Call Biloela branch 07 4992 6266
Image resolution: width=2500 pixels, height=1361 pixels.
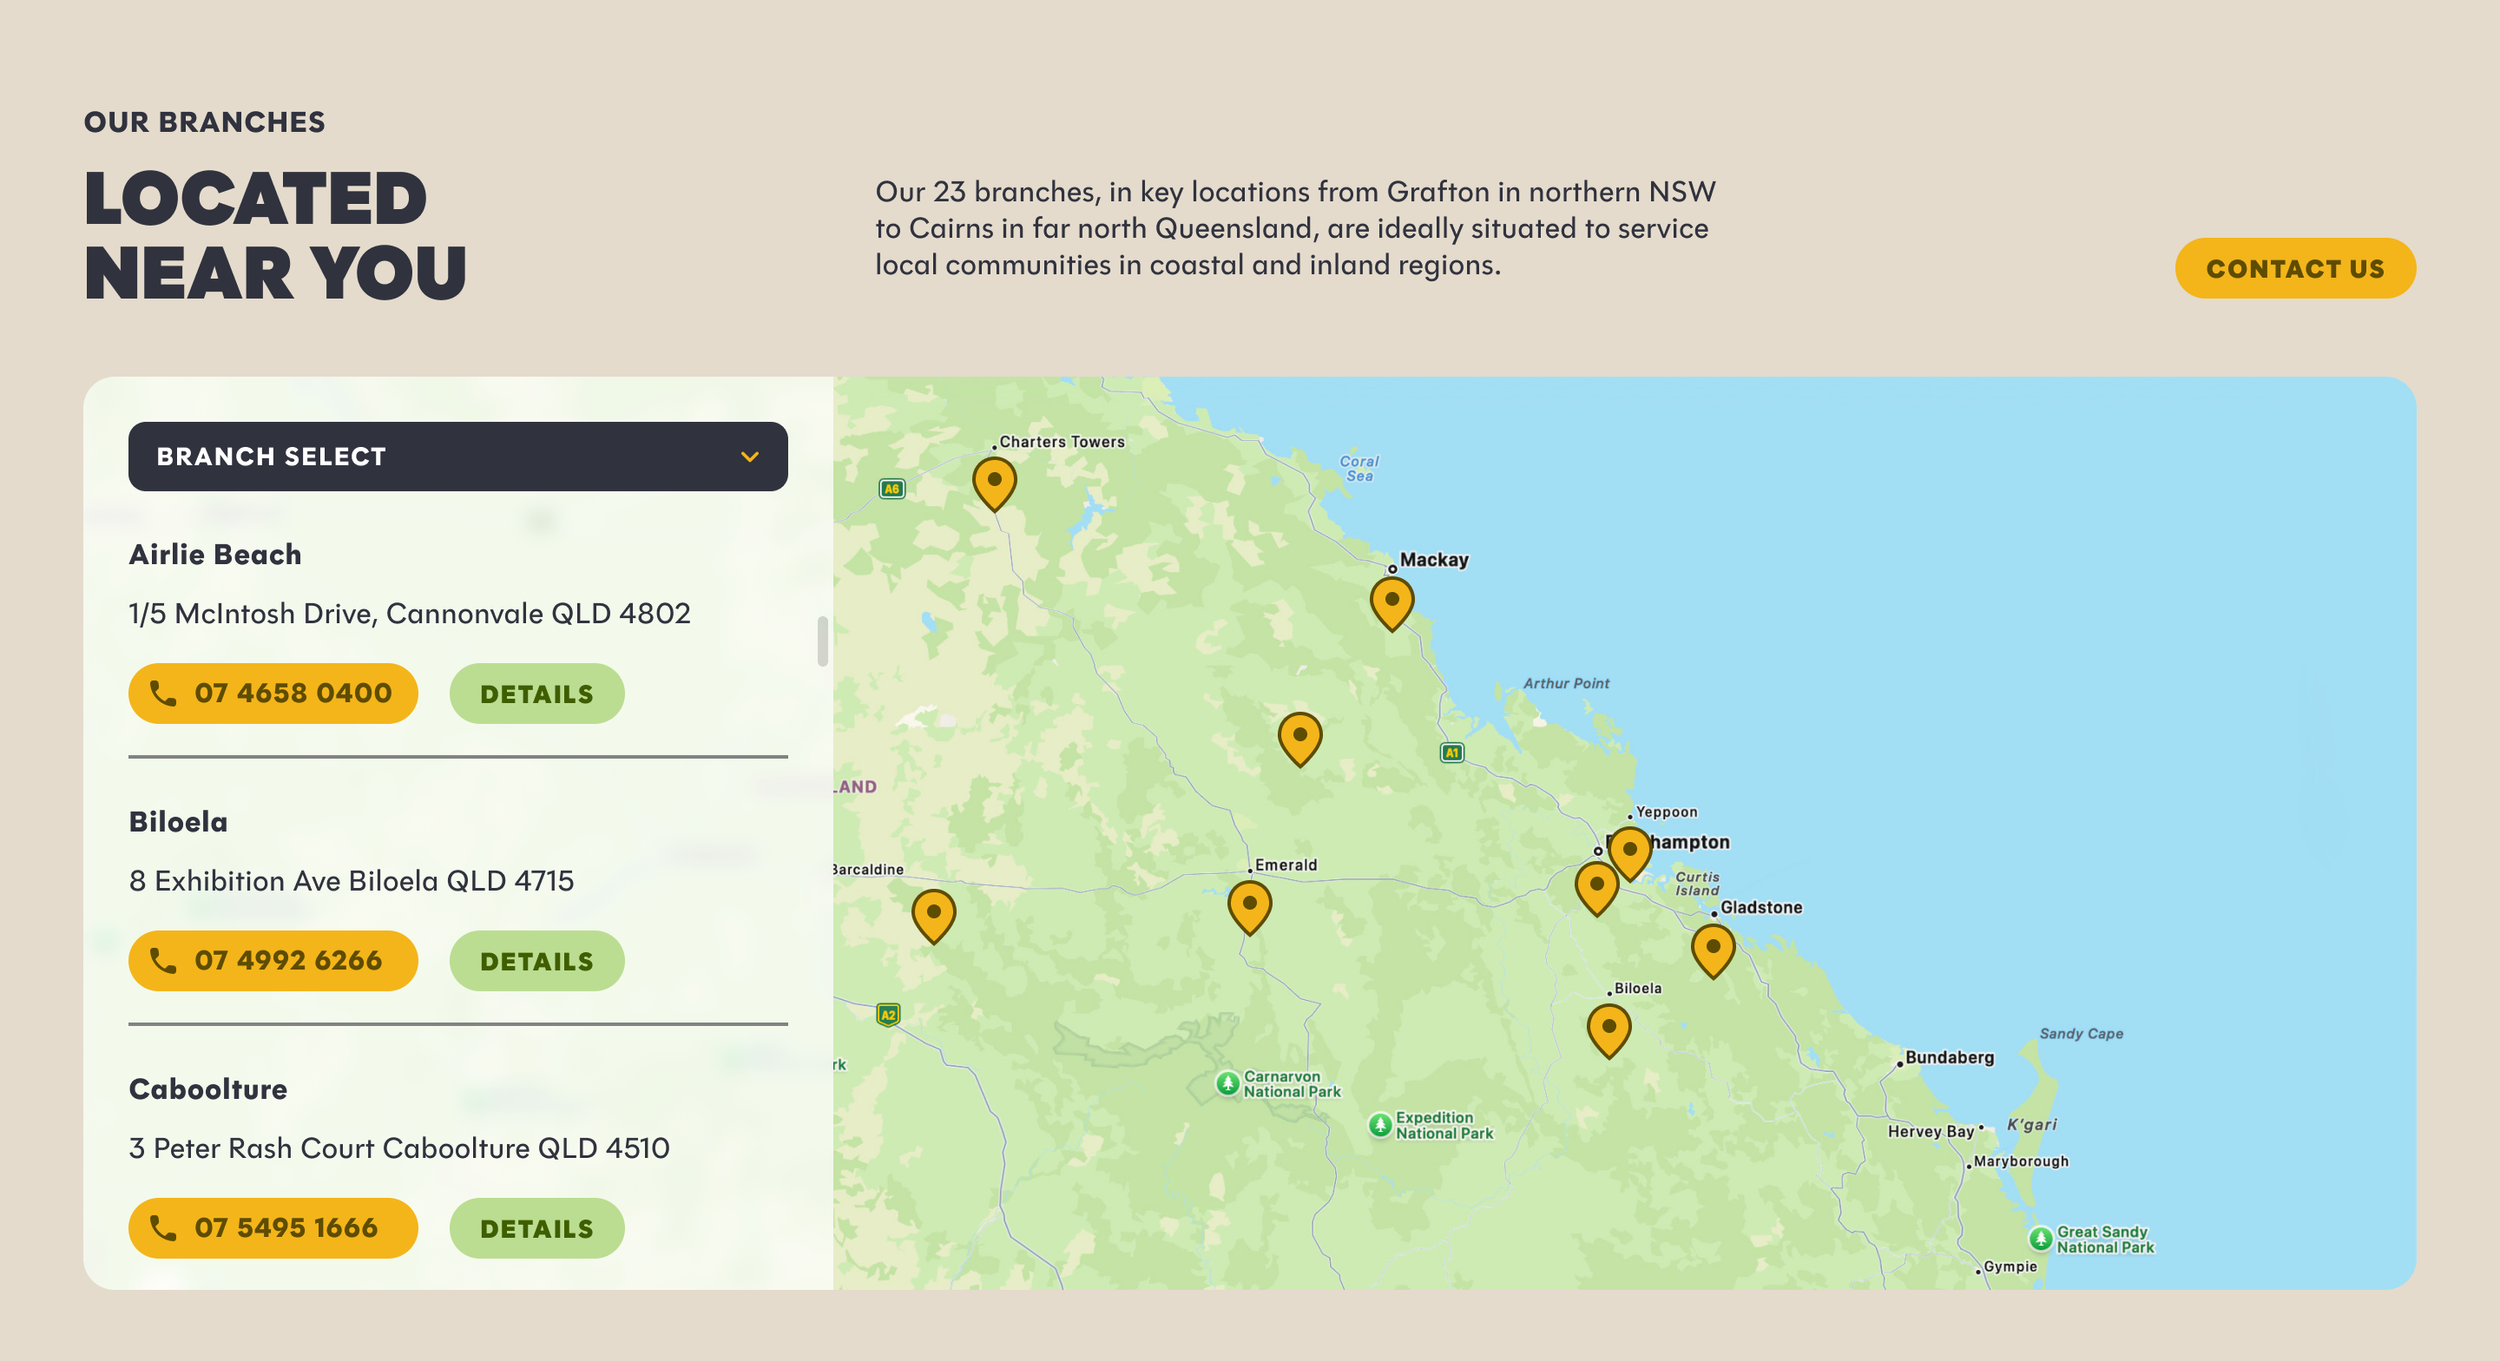pos(273,960)
